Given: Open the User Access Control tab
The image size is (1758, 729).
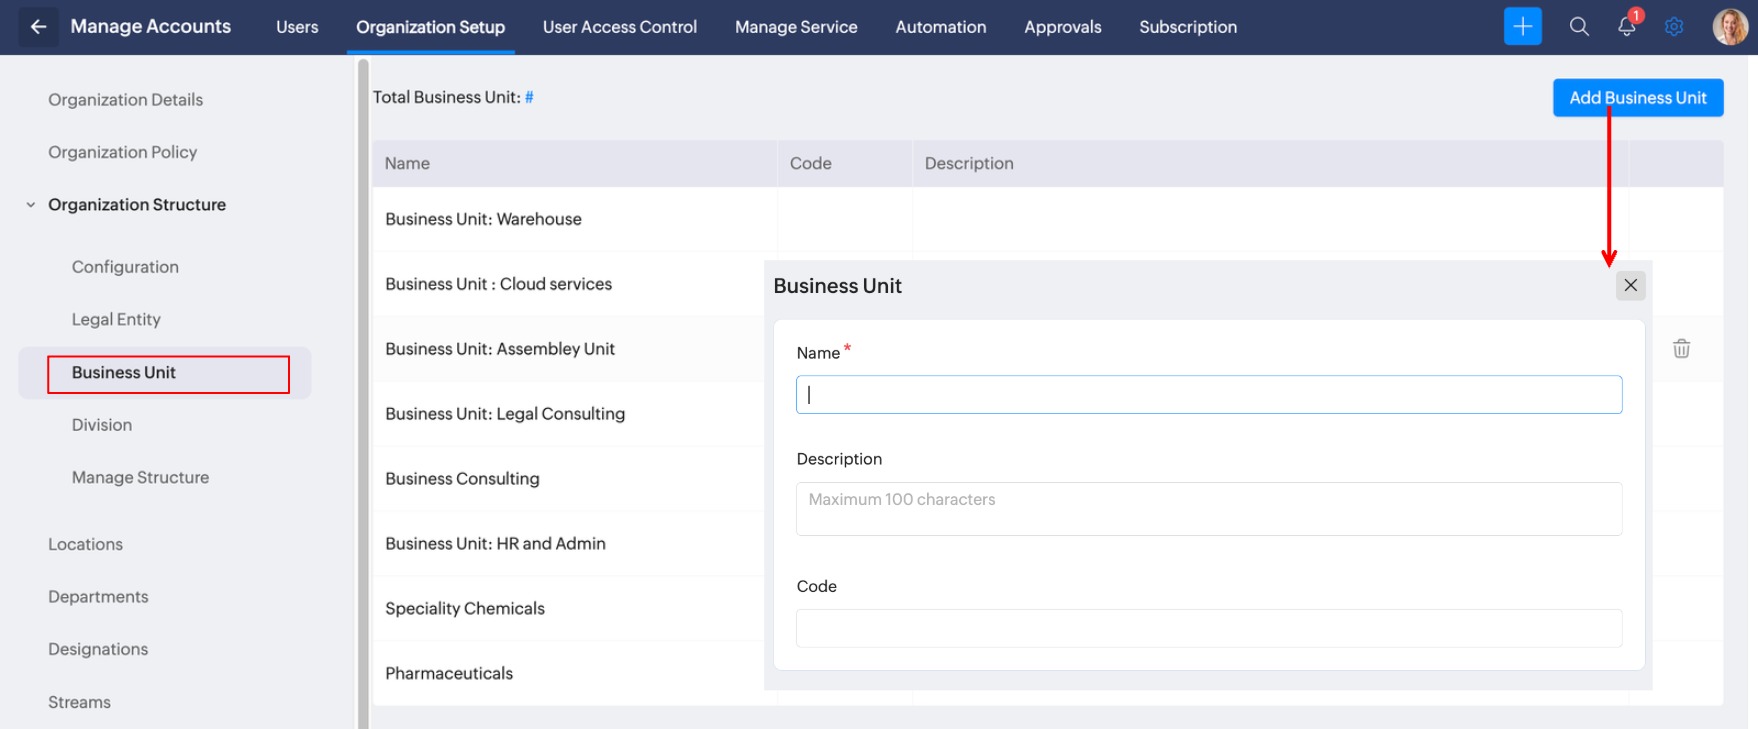Looking at the screenshot, I should coord(619,27).
